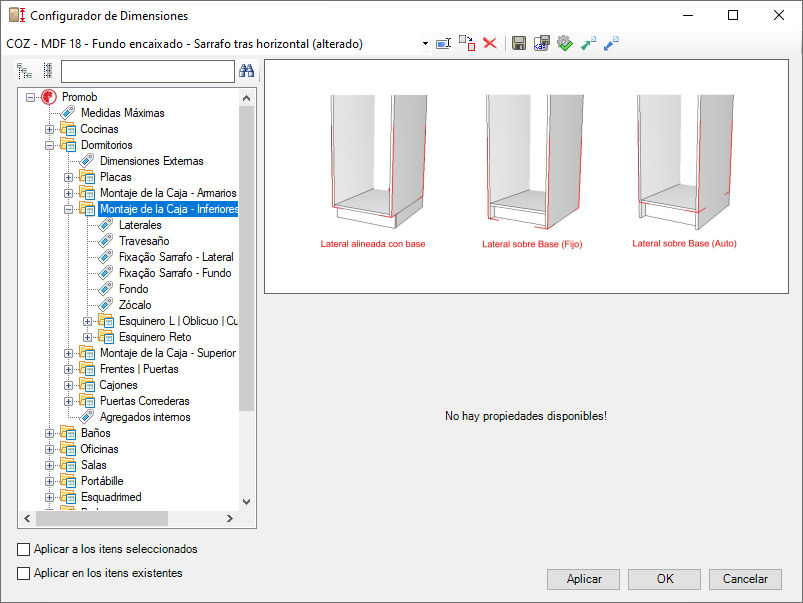Image resolution: width=803 pixels, height=603 pixels.
Task: Expand the Esquinero L | Oblicuo folder
Action: [88, 321]
